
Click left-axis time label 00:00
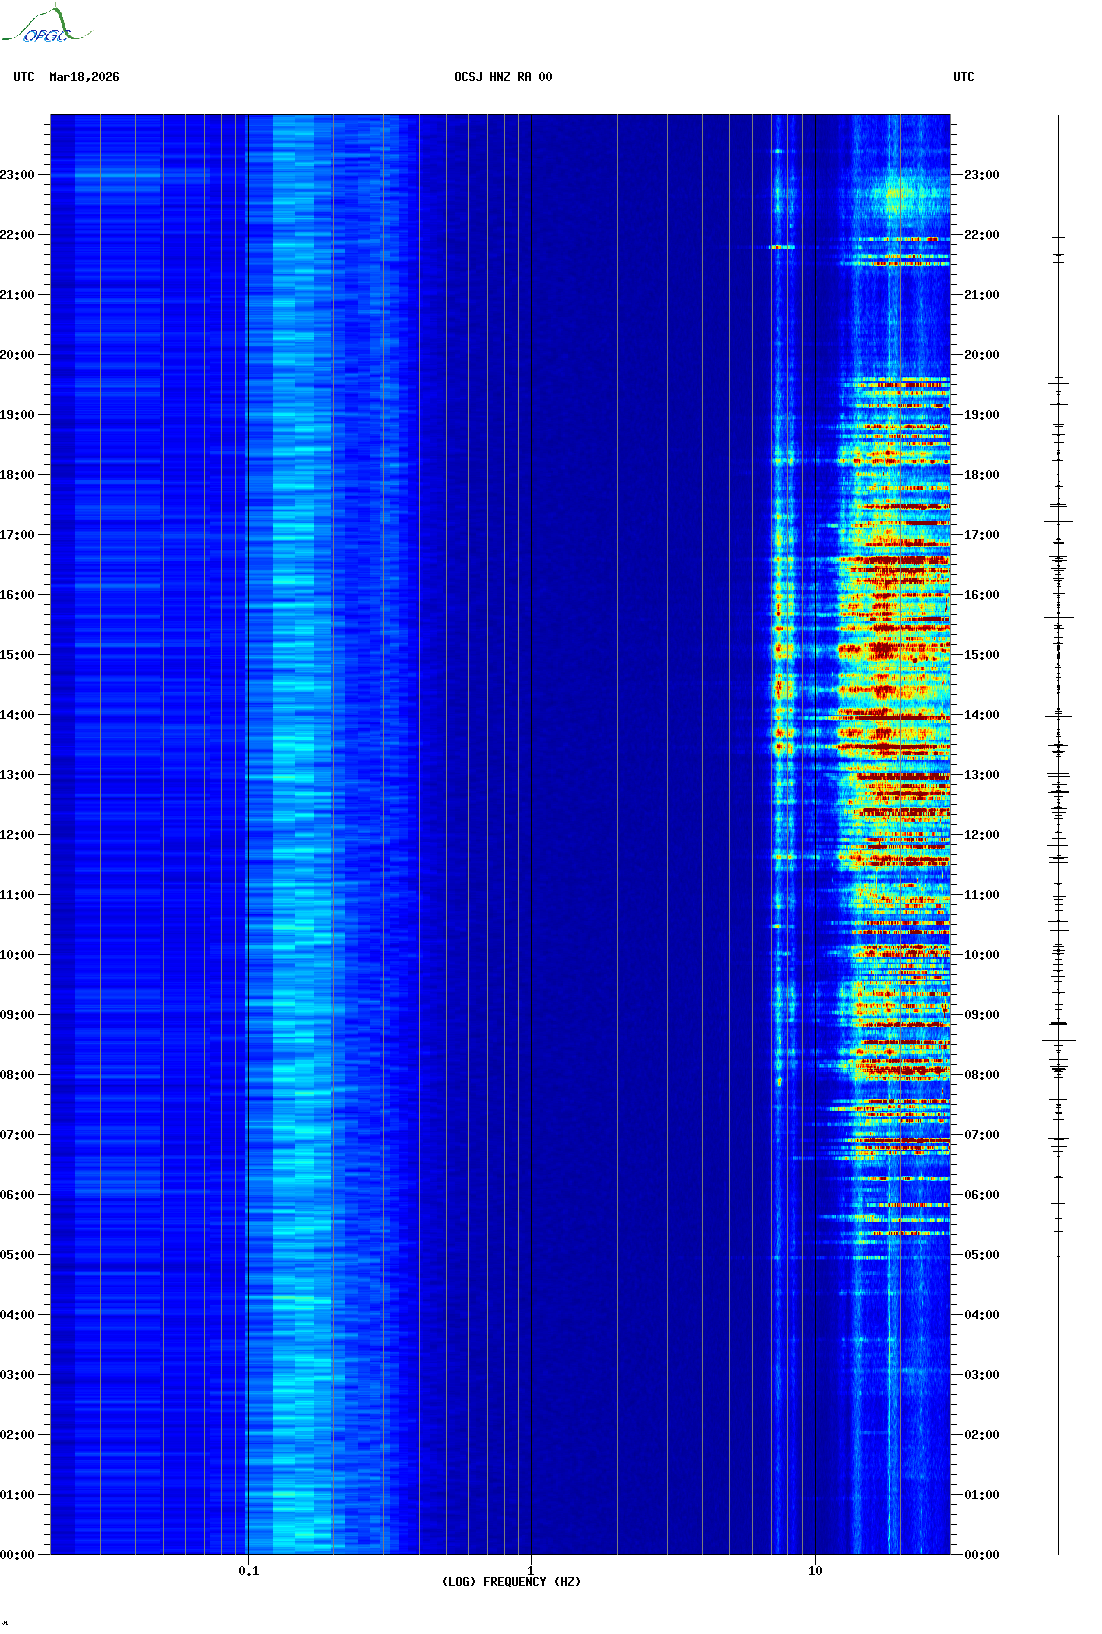click(17, 1555)
